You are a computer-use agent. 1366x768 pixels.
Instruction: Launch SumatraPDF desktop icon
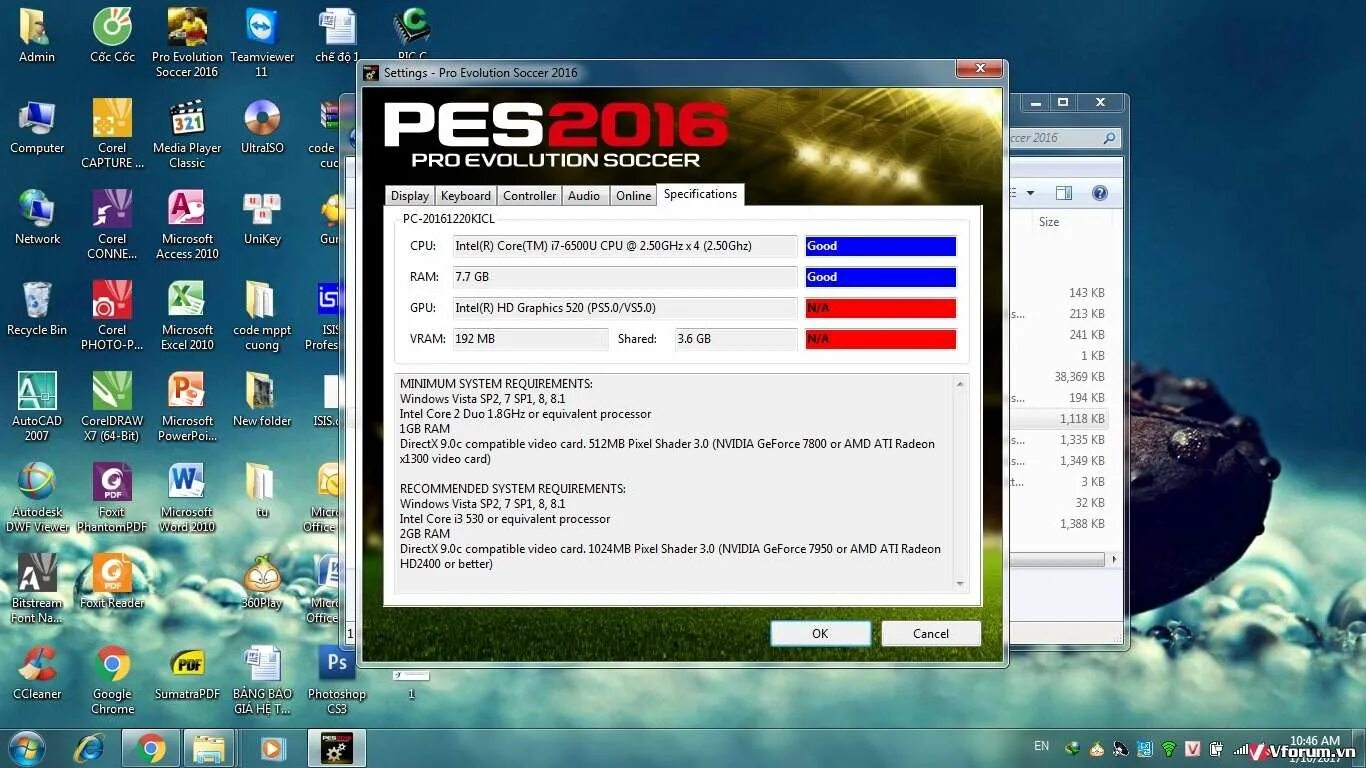pos(187,673)
